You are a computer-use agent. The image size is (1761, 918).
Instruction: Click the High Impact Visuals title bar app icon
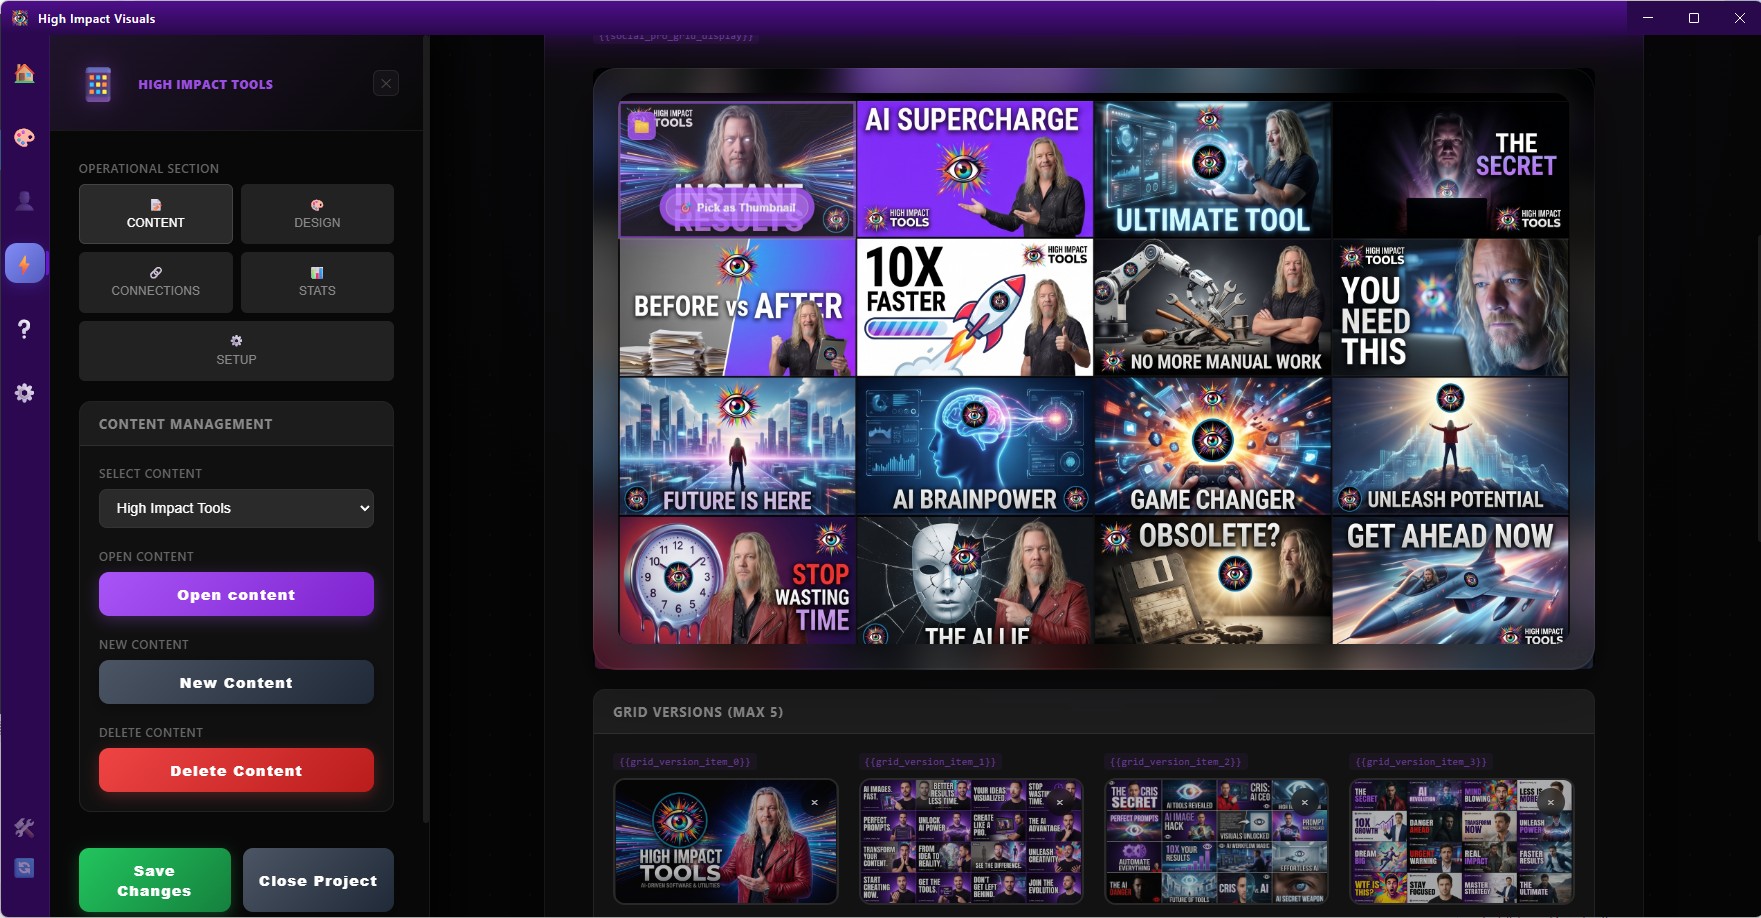coord(20,18)
